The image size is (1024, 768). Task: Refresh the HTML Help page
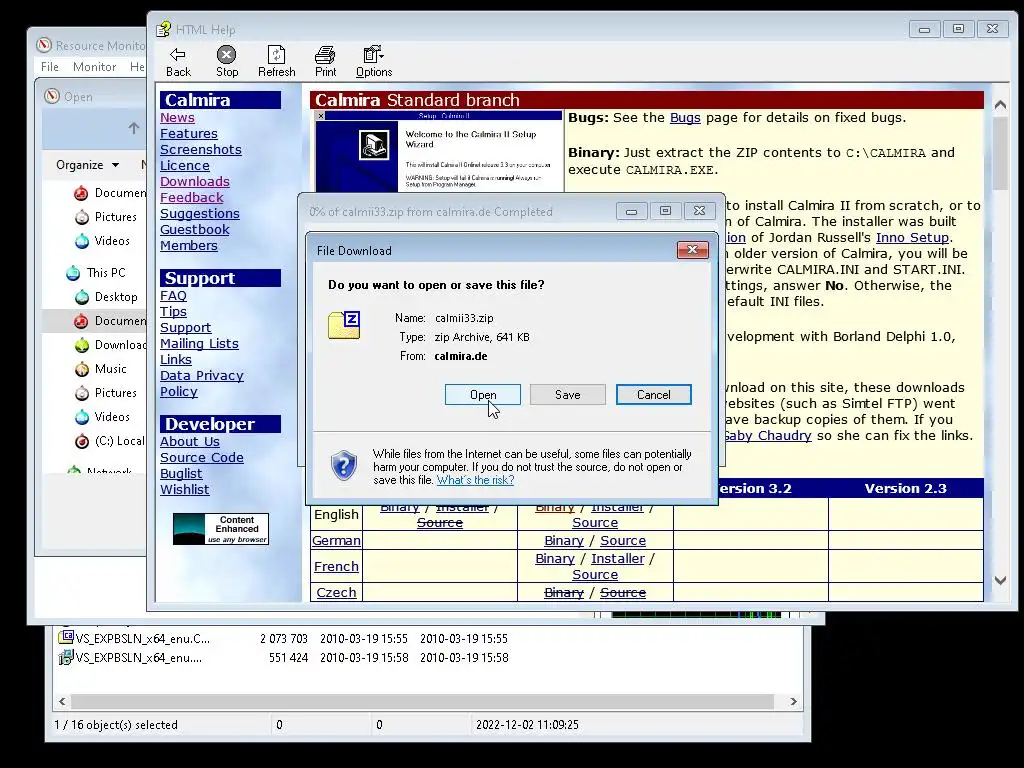pyautogui.click(x=276, y=62)
